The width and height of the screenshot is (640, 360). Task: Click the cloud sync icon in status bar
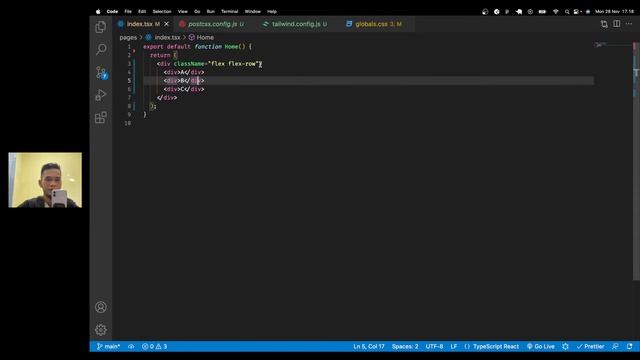(131, 347)
